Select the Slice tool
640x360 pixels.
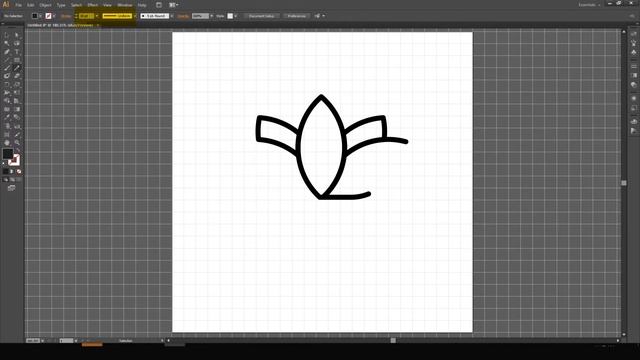click(17, 134)
